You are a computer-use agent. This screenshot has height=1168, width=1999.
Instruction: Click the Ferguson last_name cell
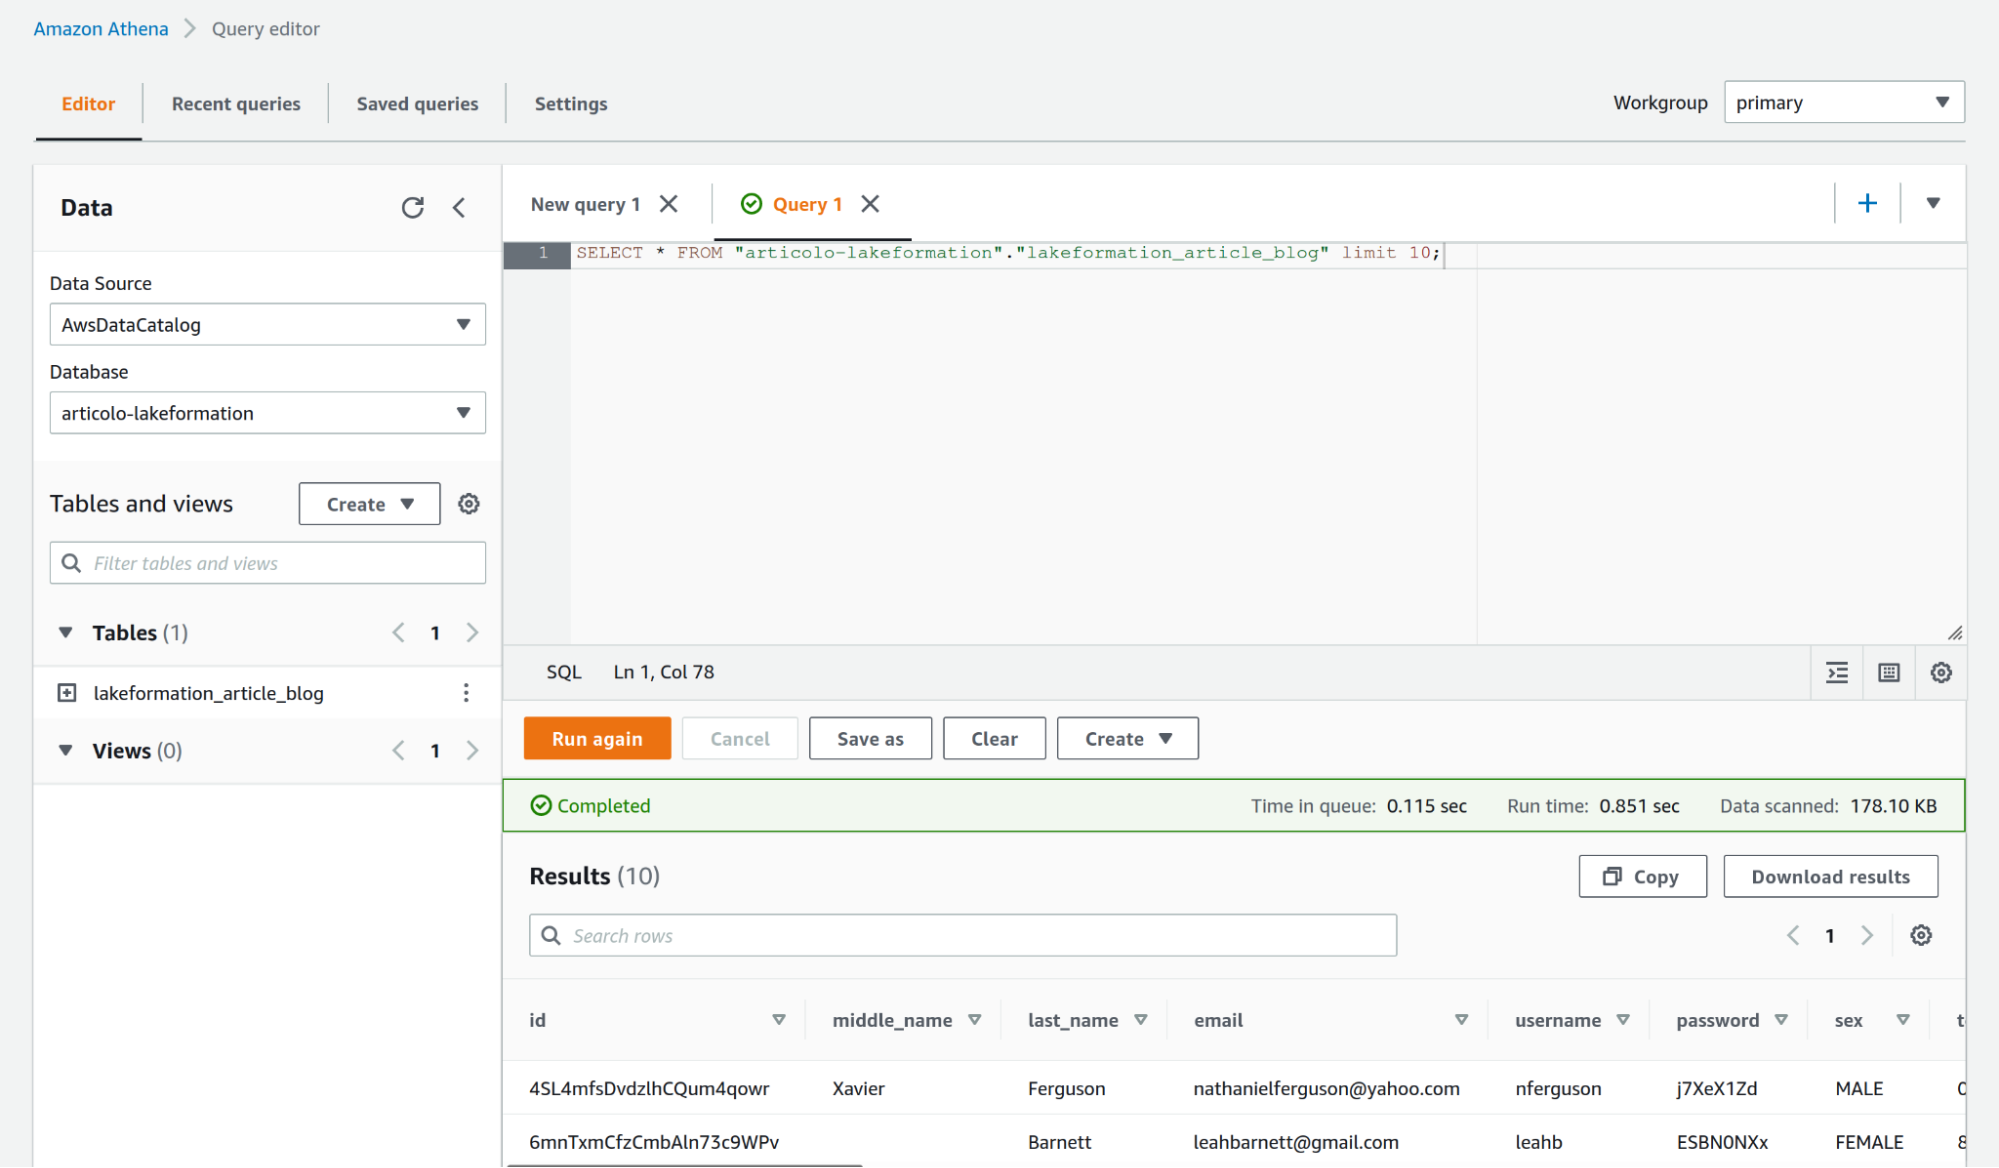click(1066, 1088)
